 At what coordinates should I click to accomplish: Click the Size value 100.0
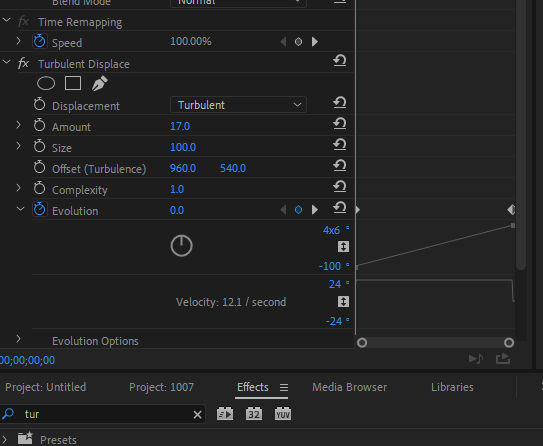tap(183, 147)
